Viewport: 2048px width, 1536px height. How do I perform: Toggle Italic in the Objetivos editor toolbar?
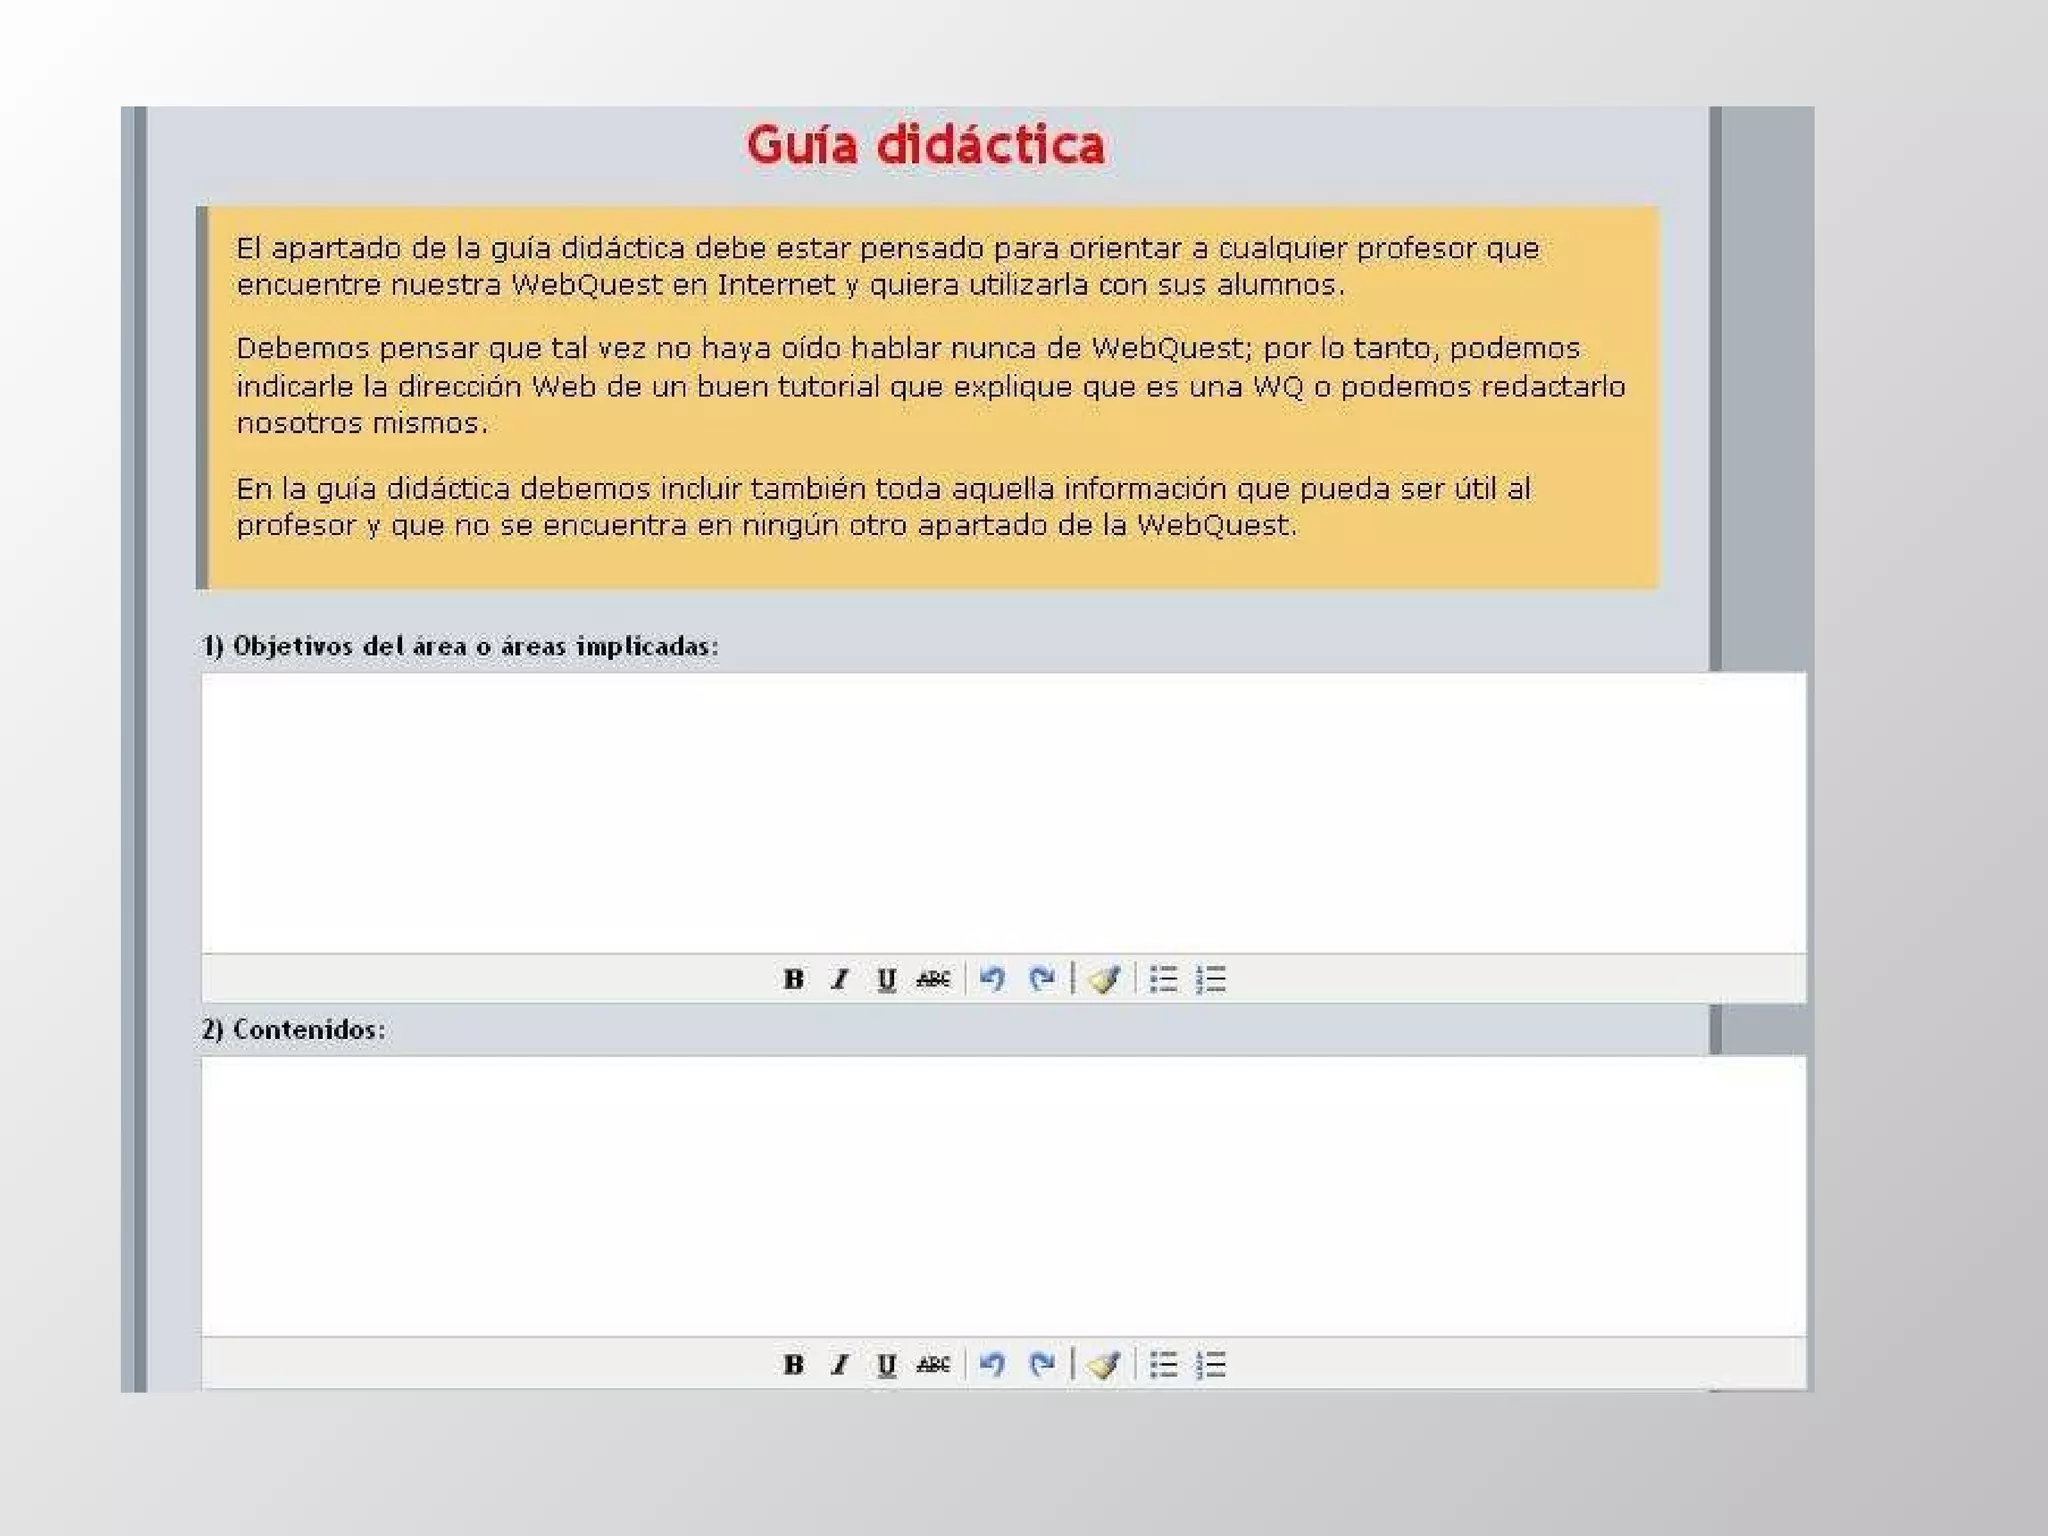(x=840, y=979)
